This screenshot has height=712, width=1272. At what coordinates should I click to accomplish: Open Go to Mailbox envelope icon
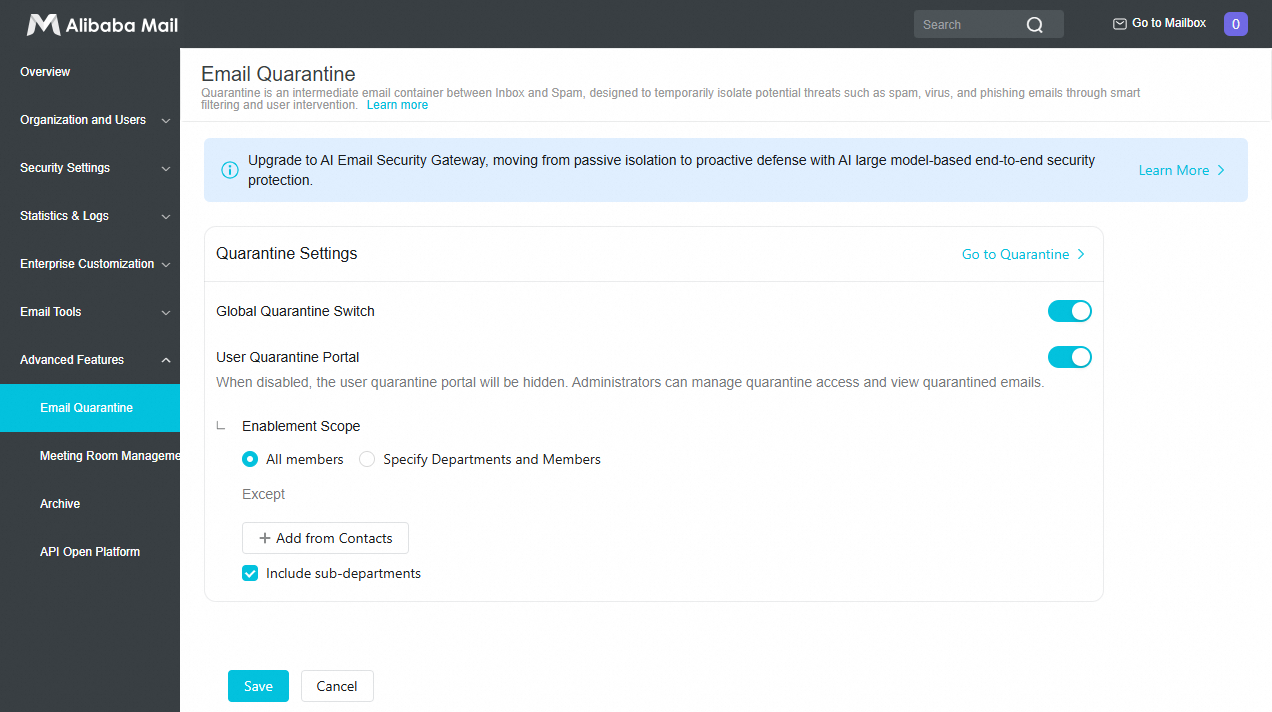tap(1120, 24)
